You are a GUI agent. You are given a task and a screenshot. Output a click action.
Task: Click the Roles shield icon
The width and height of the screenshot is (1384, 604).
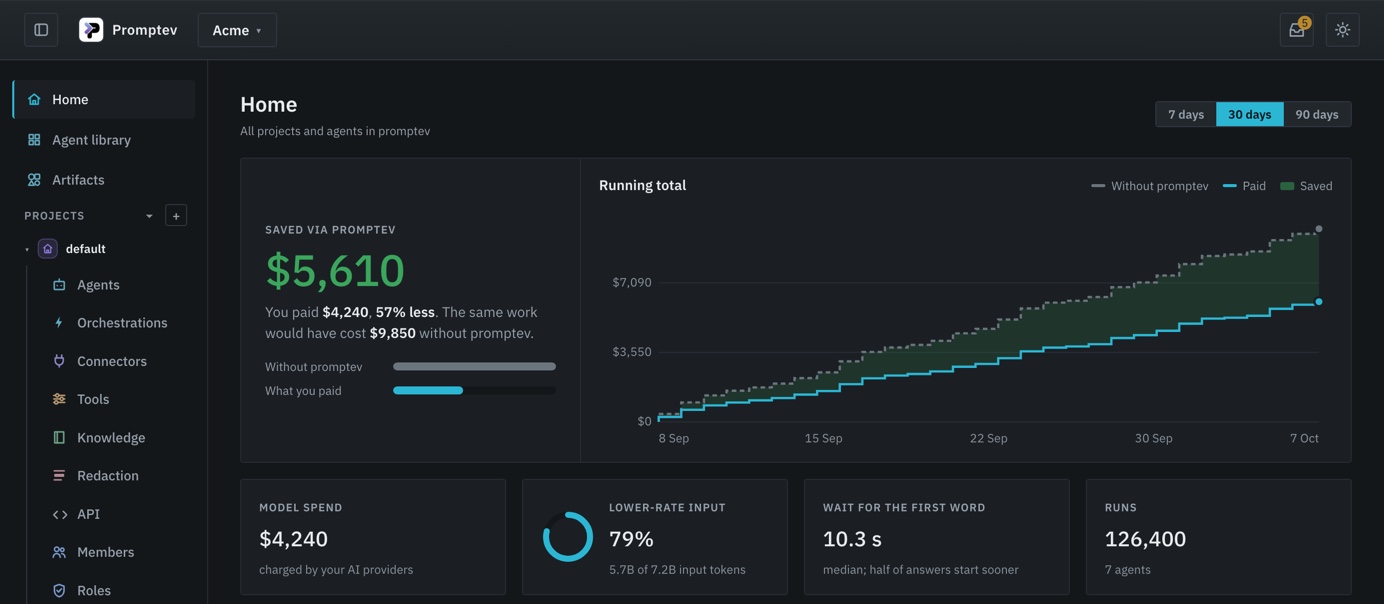[x=59, y=590]
